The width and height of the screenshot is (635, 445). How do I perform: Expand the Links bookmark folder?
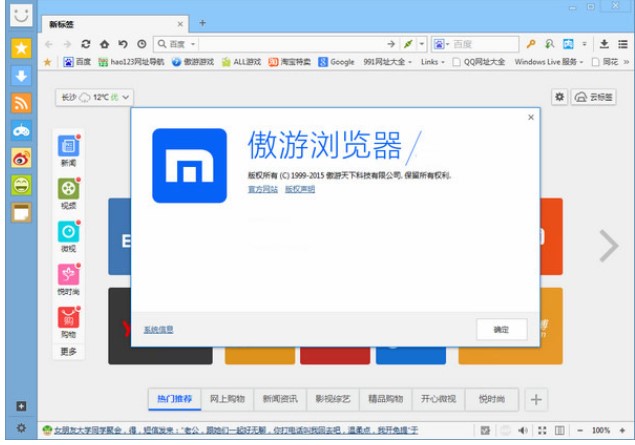click(433, 62)
